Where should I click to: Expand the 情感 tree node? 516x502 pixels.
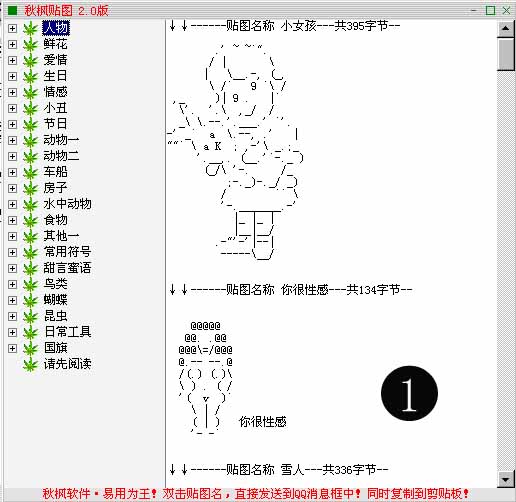tap(12, 92)
